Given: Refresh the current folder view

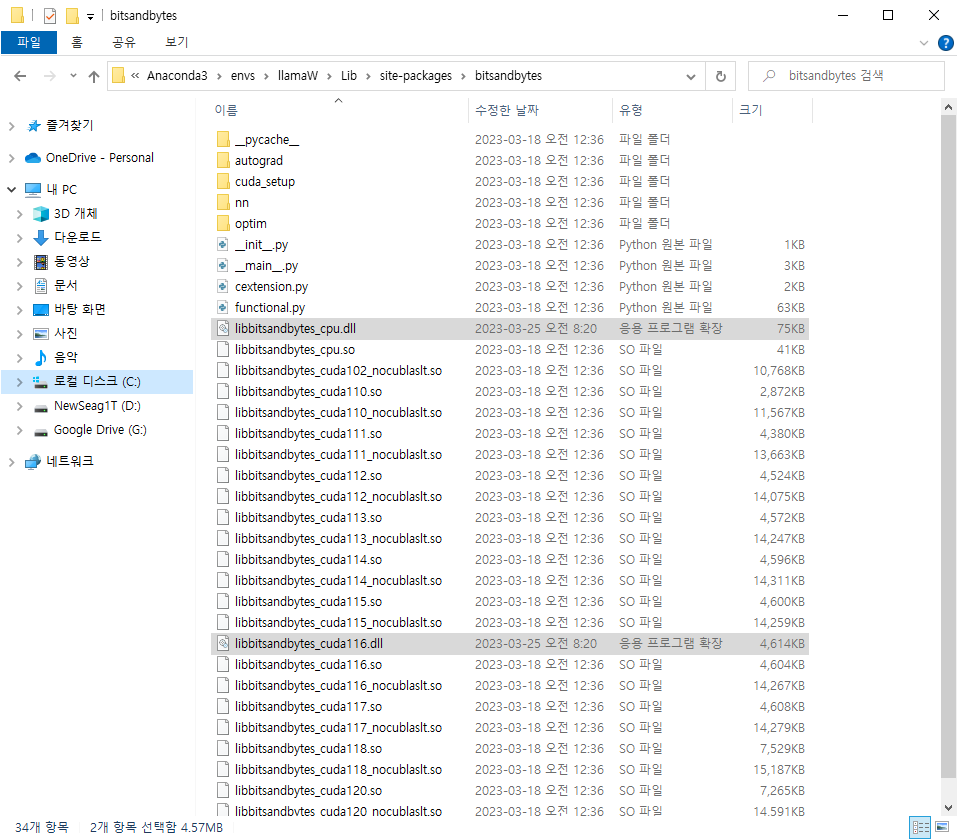Looking at the screenshot, I should click(x=720, y=76).
